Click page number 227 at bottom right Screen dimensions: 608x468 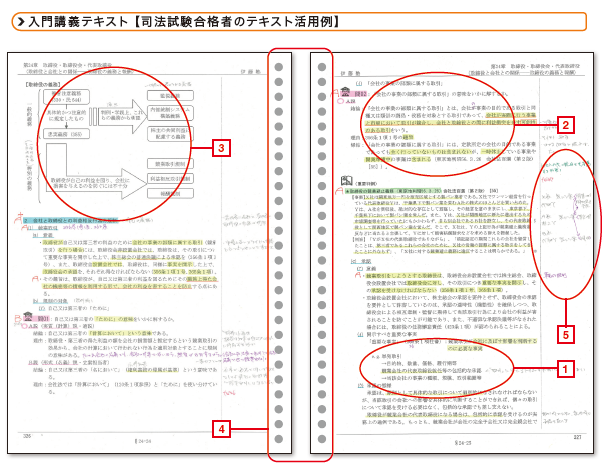577,436
